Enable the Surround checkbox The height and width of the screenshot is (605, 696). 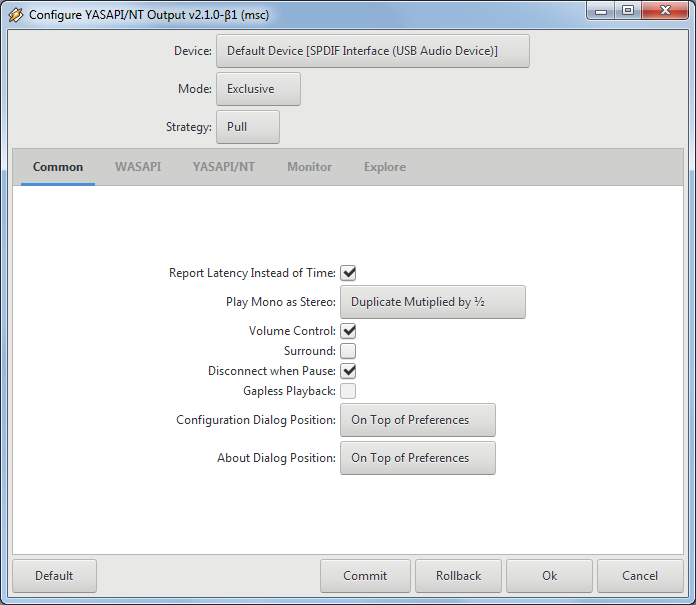click(x=348, y=351)
